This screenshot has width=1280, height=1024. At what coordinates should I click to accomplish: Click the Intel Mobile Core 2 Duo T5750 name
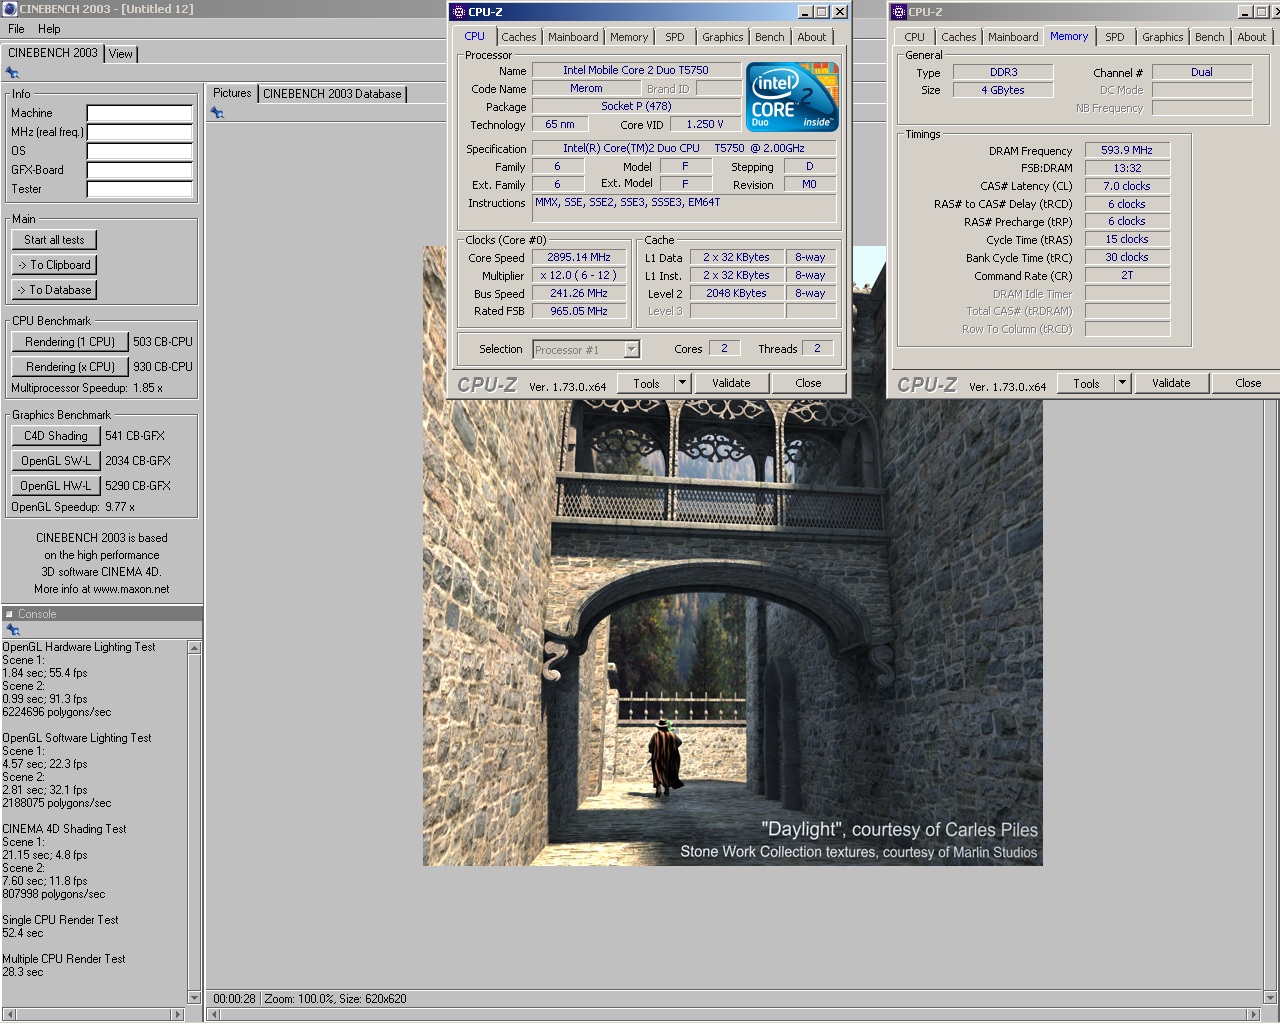tap(636, 70)
